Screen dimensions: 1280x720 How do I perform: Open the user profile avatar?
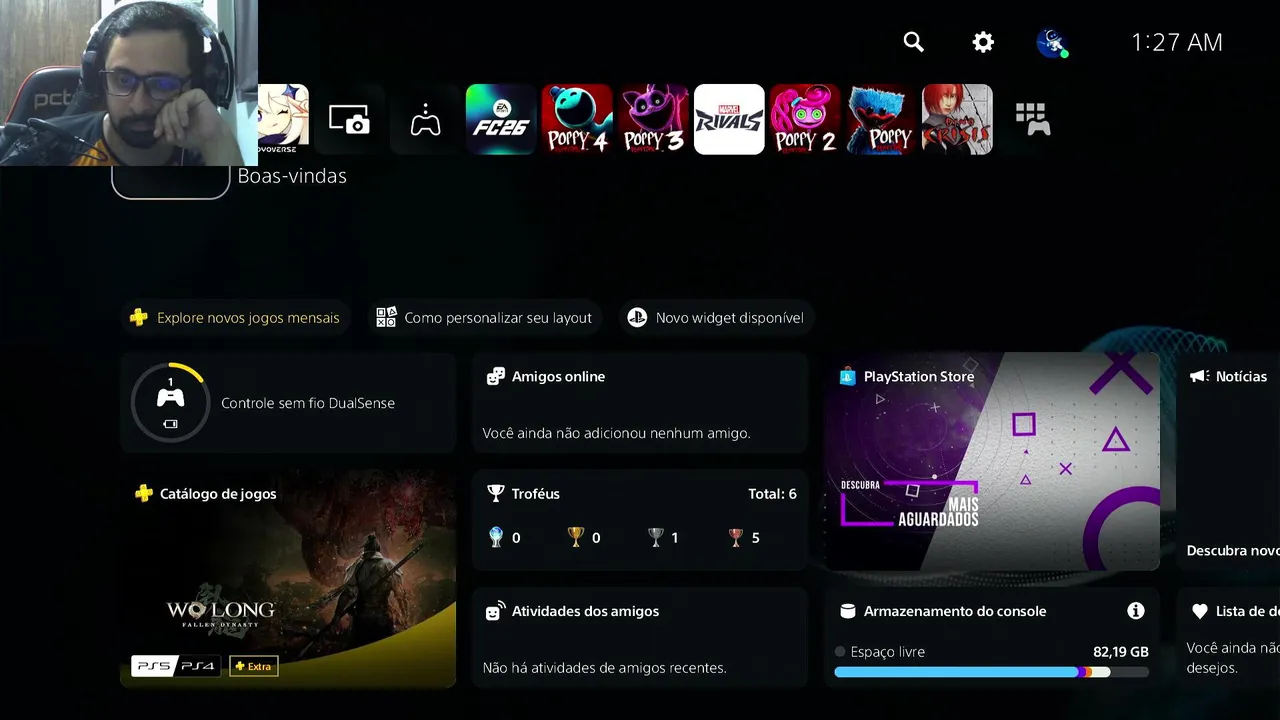(x=1052, y=42)
